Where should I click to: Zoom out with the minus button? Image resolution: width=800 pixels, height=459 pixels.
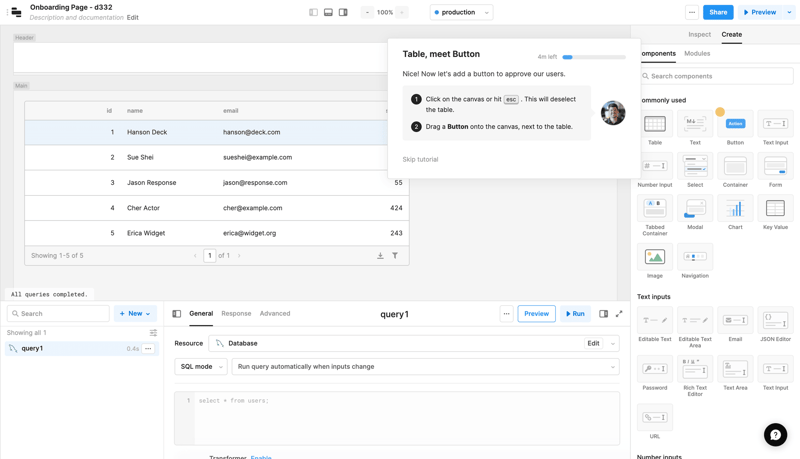367,12
